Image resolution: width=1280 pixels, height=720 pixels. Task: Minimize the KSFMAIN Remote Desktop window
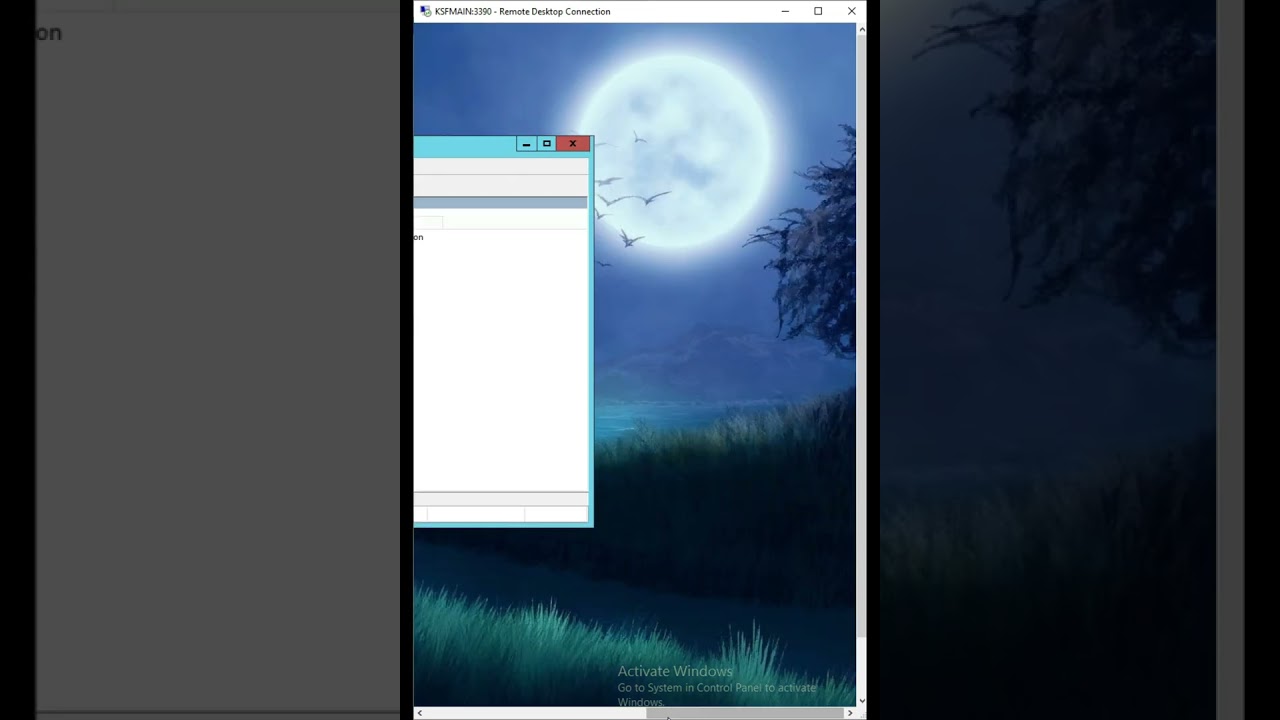[785, 11]
